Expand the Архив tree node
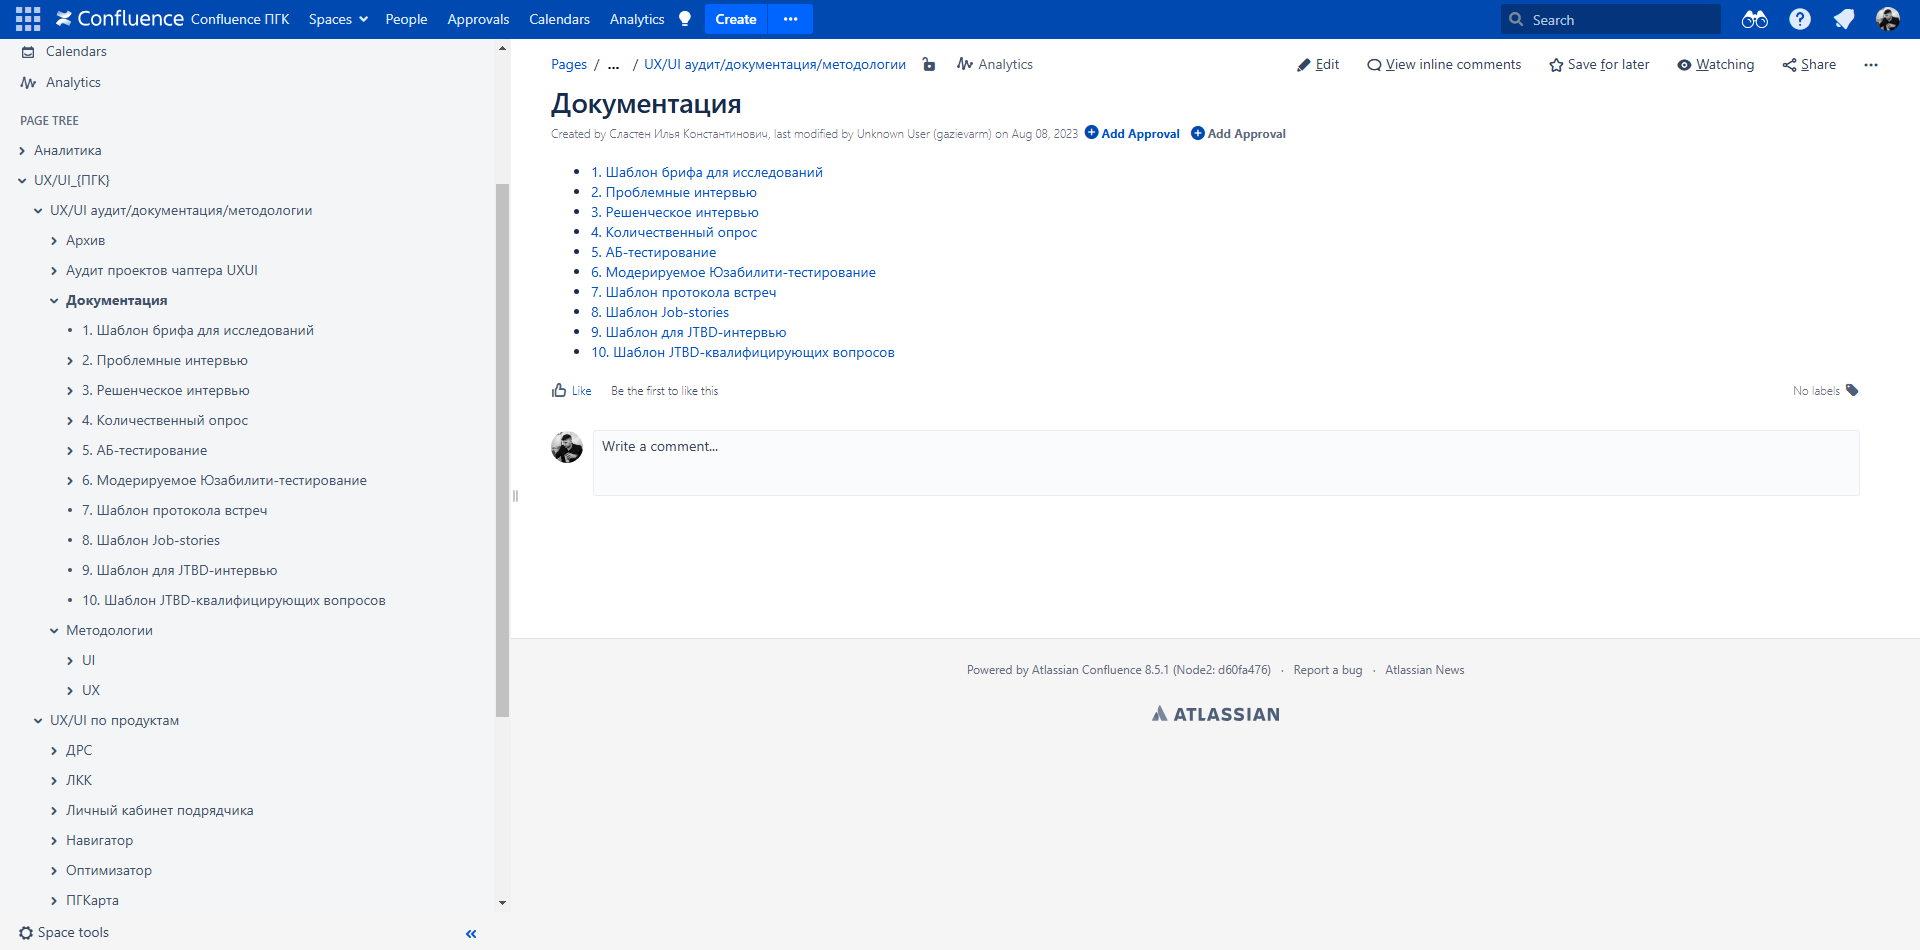 (54, 241)
